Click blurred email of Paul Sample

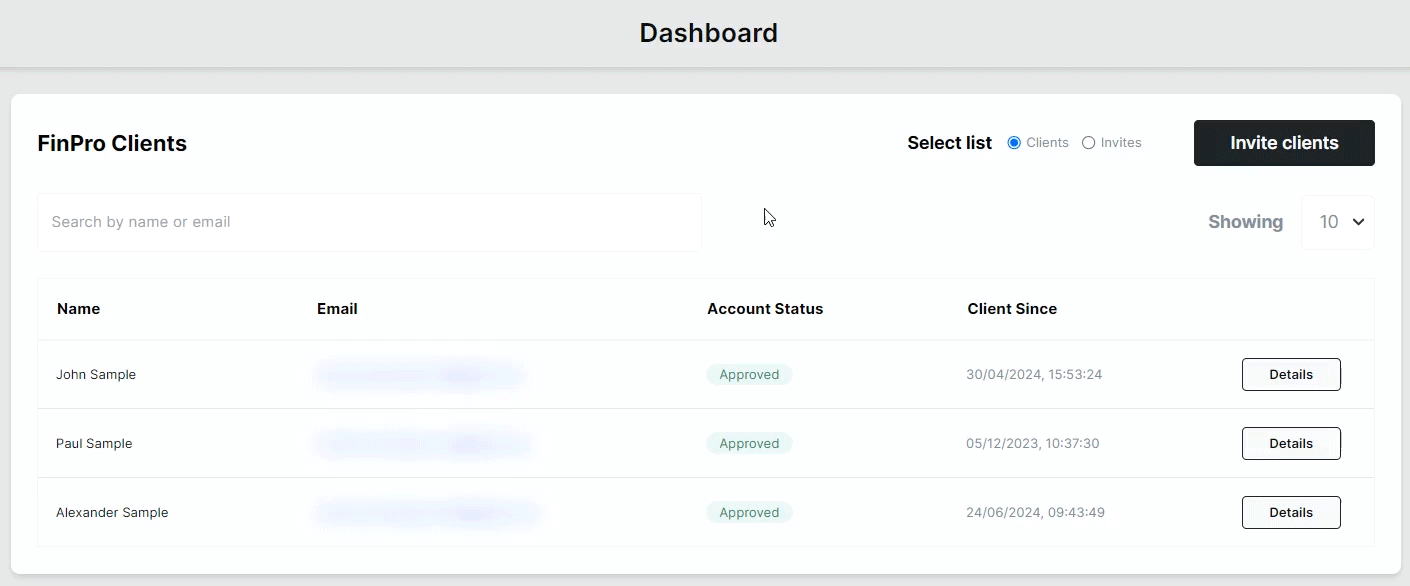(422, 444)
